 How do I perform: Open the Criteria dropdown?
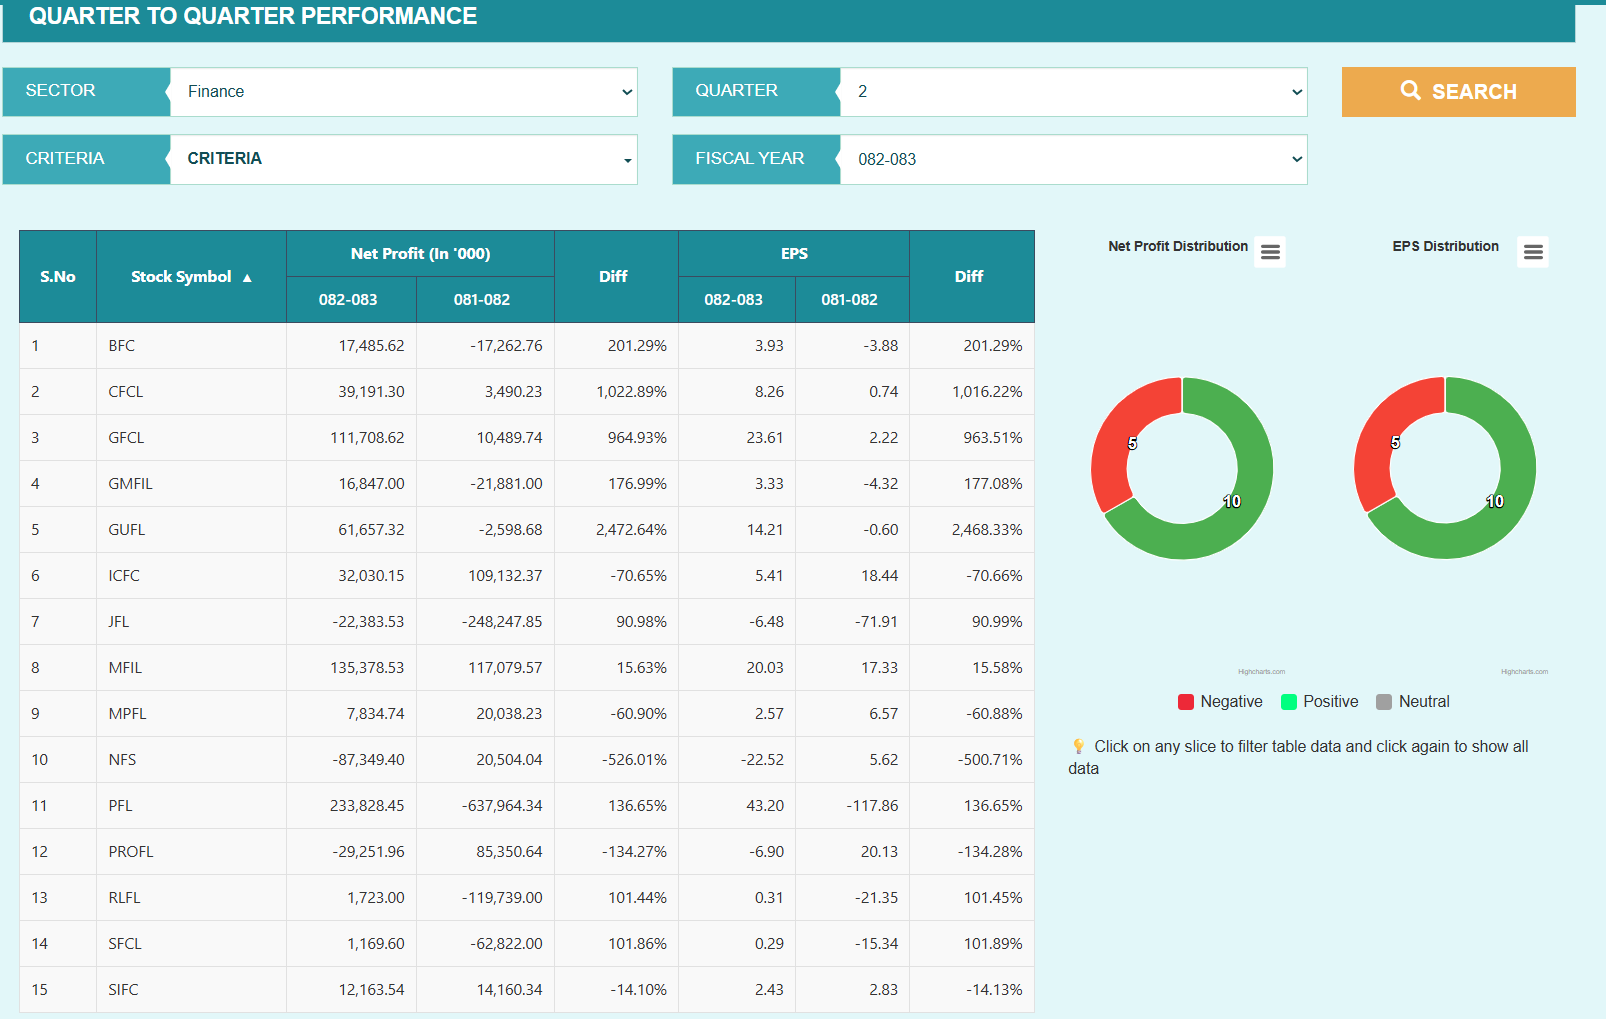point(403,160)
